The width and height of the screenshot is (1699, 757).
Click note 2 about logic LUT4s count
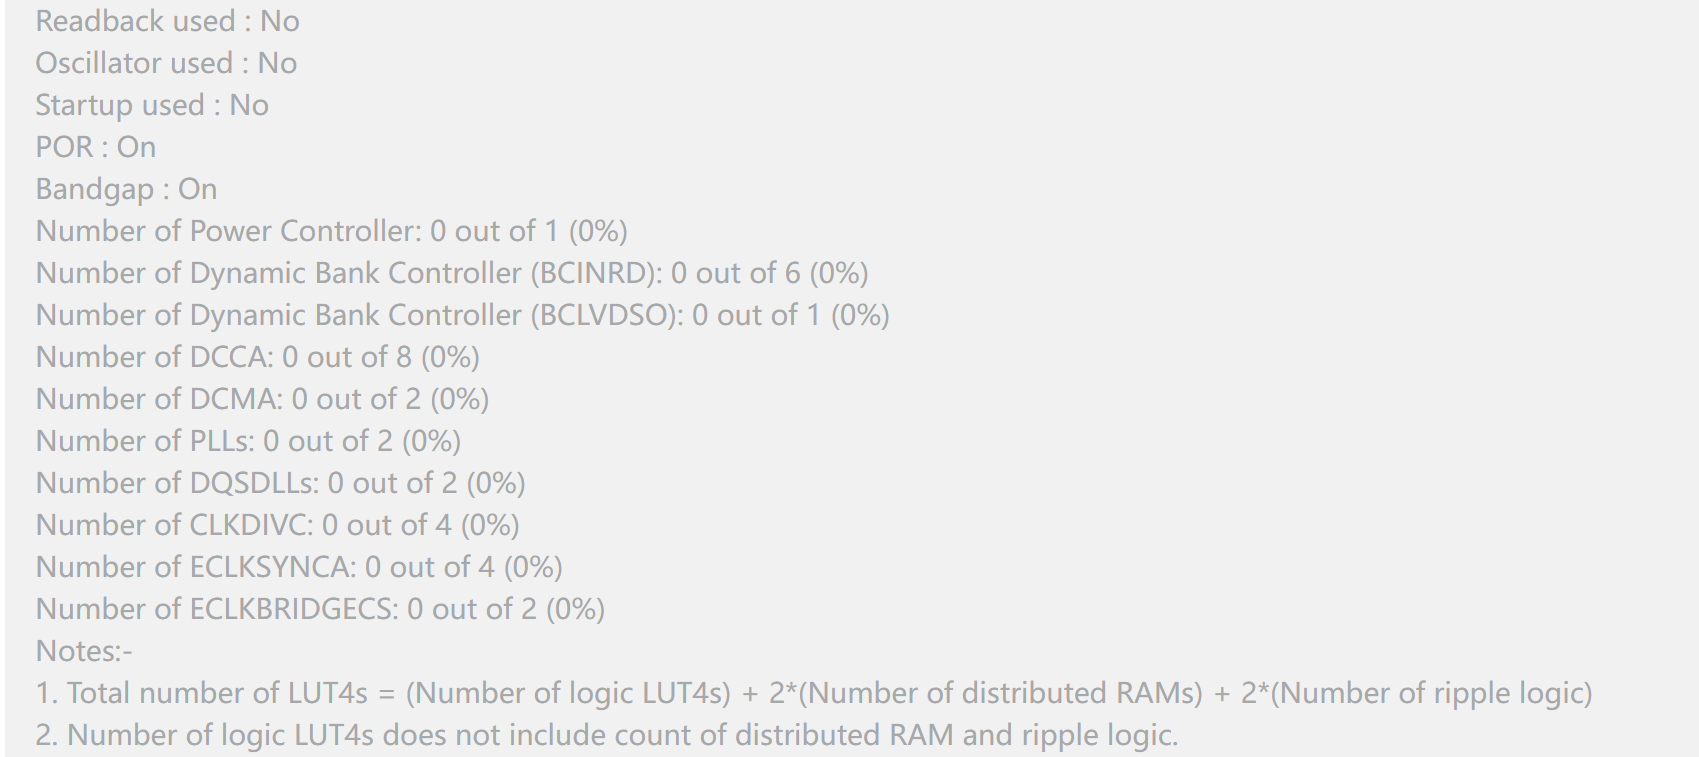click(607, 735)
